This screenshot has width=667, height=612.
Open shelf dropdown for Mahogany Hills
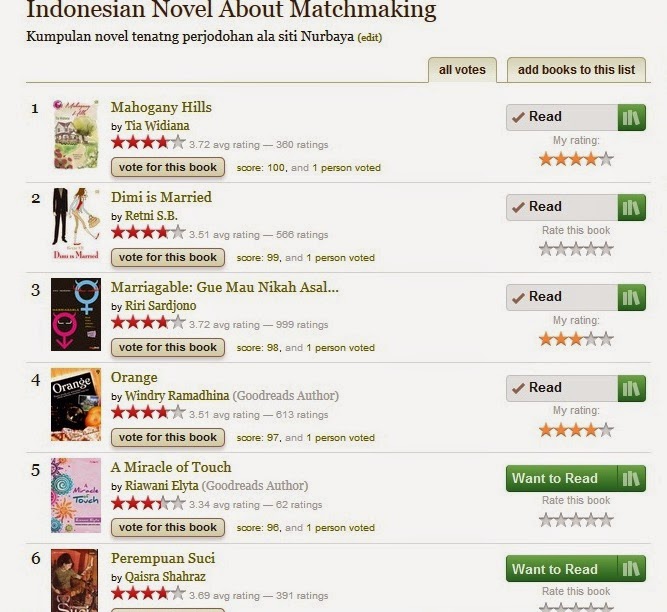631,117
